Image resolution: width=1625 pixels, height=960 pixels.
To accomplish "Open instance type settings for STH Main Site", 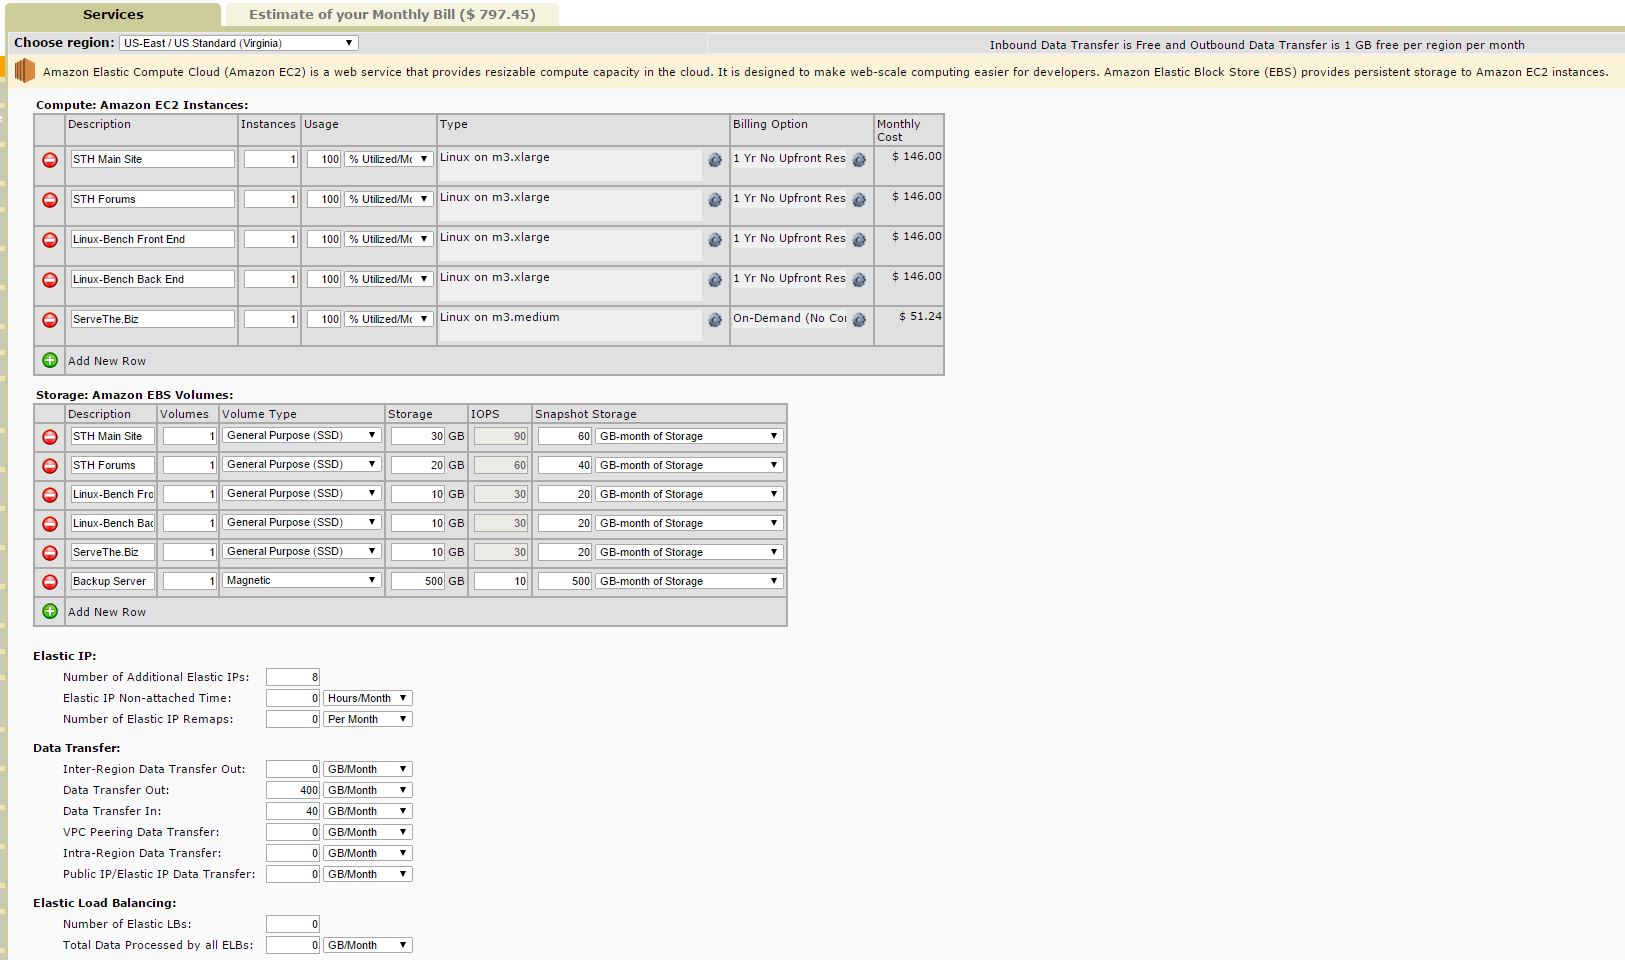I will pos(715,160).
